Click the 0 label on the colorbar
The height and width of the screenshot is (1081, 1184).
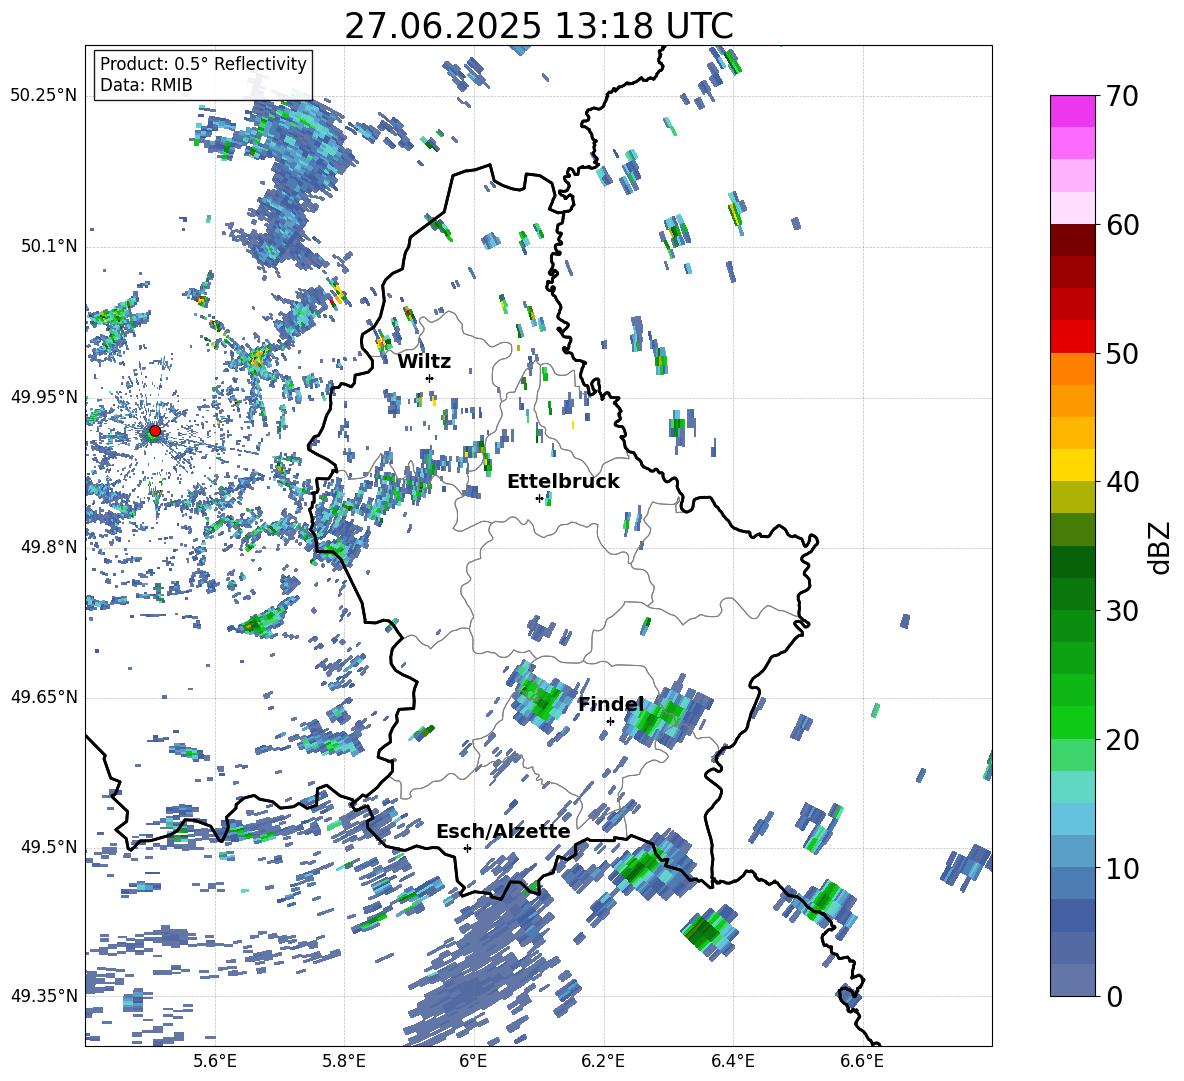(1114, 996)
